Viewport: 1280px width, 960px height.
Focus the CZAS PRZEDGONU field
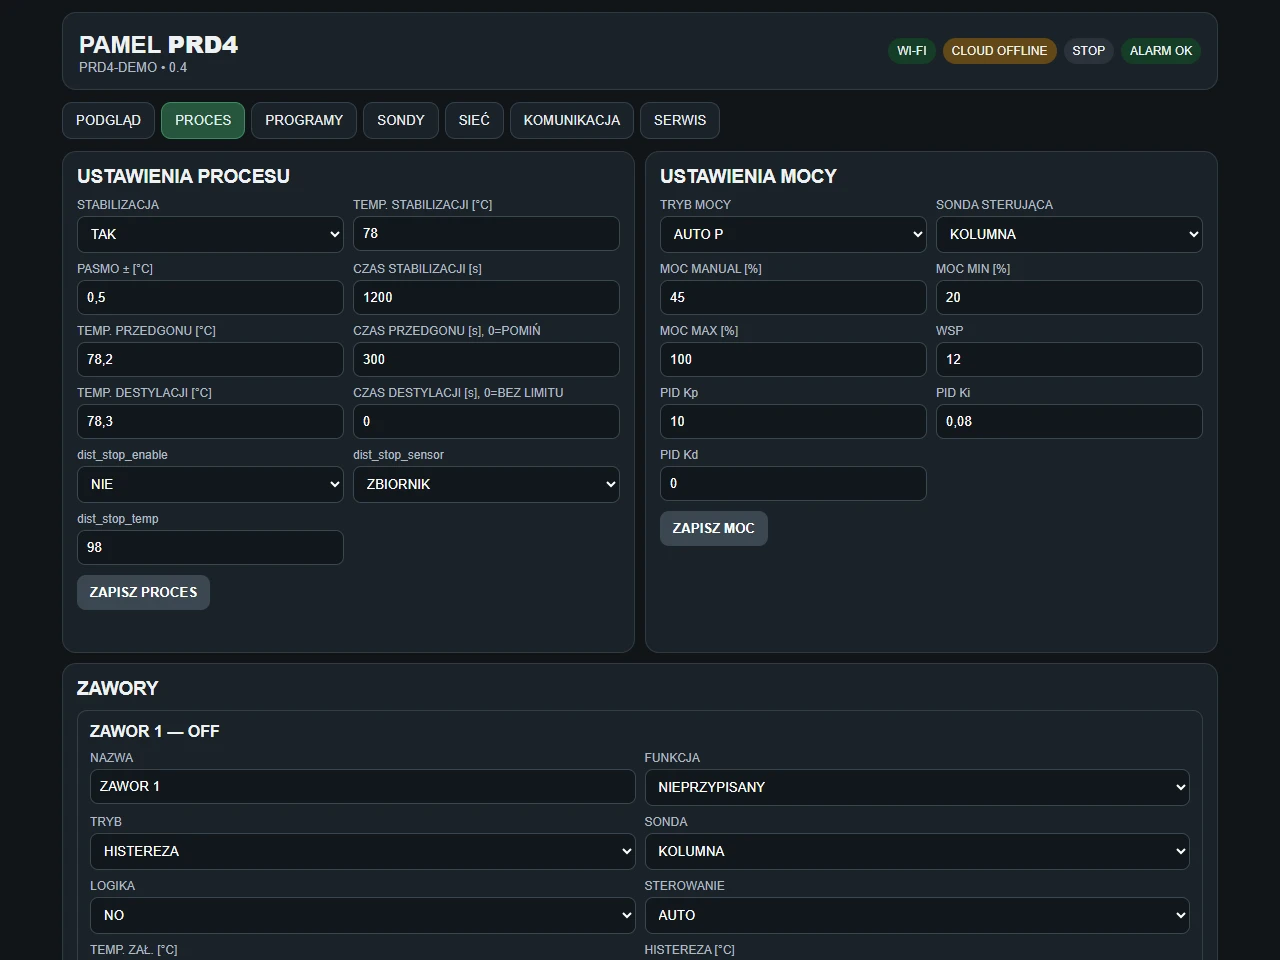[x=486, y=359]
